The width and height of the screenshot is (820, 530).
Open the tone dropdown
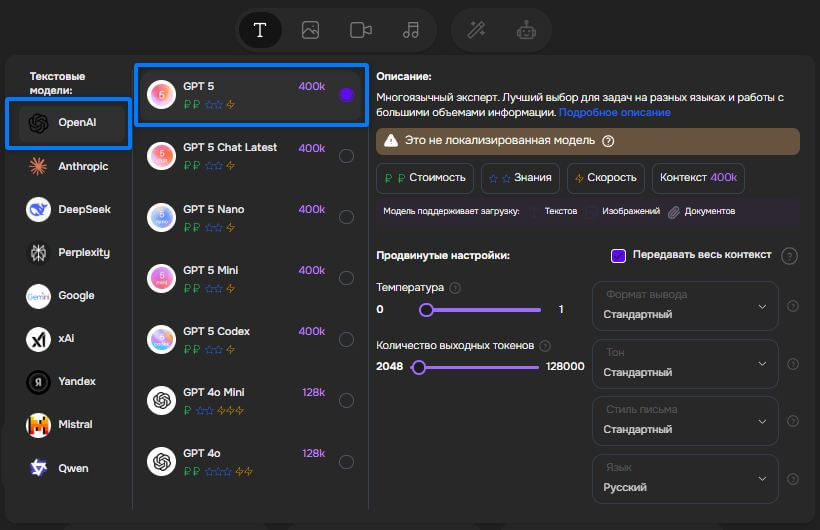[685, 363]
